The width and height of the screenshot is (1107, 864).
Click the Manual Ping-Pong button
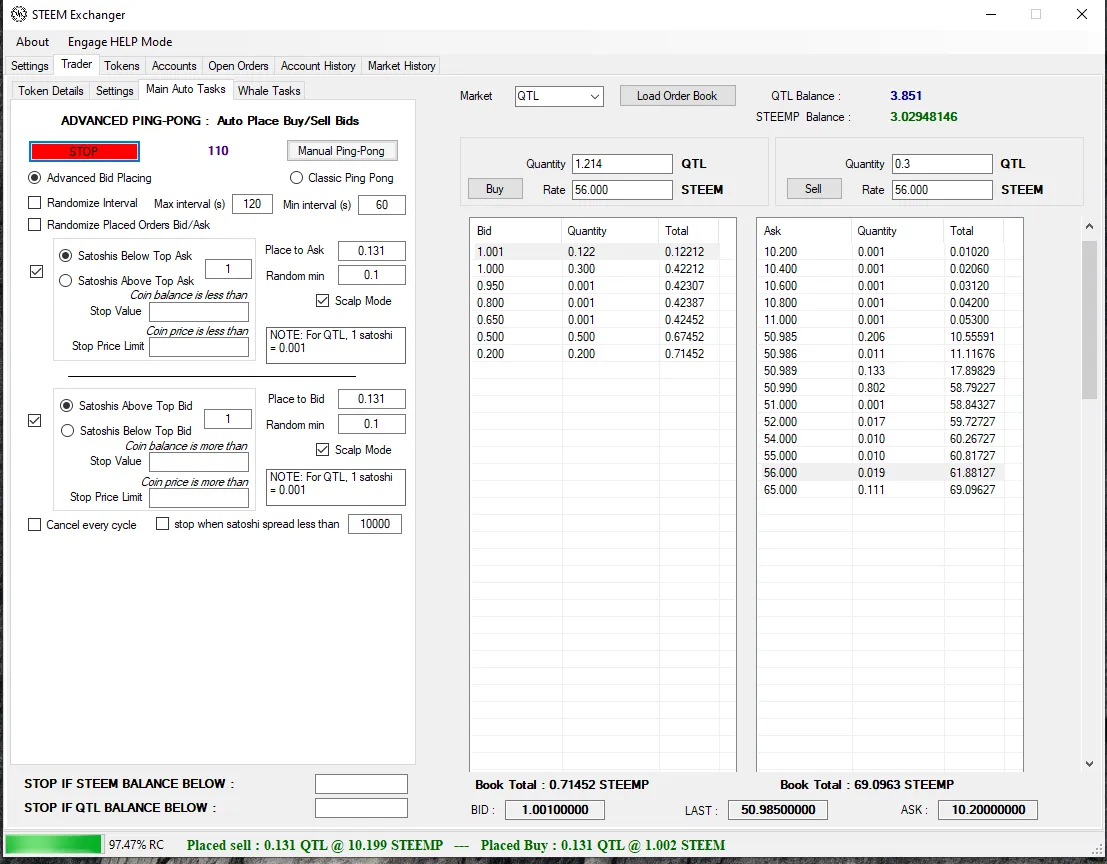[x=342, y=150]
